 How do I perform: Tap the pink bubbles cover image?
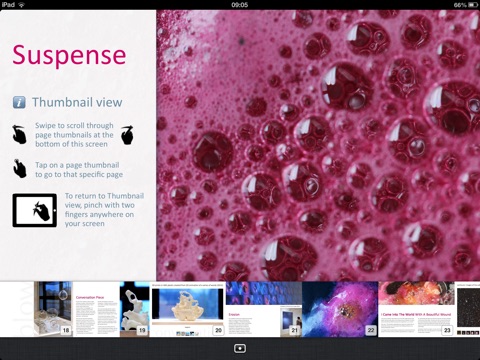coord(318,145)
